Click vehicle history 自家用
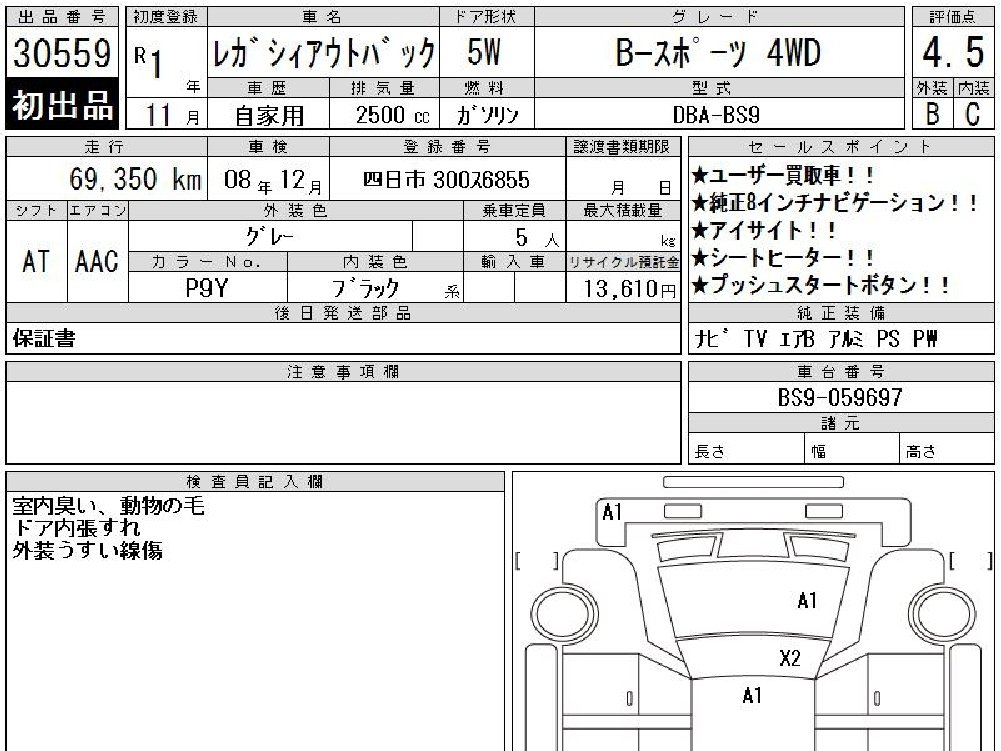This screenshot has width=1001, height=751. pos(269,116)
